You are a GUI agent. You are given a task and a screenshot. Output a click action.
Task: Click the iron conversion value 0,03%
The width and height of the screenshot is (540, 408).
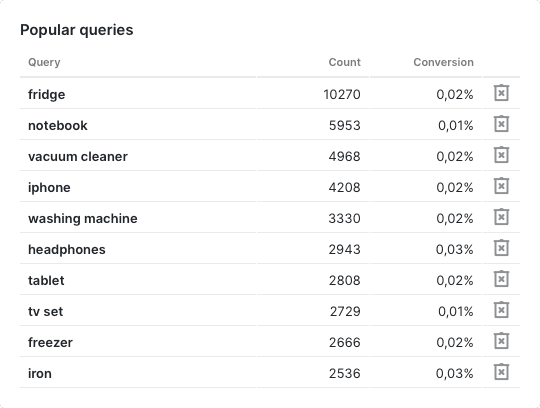455,373
